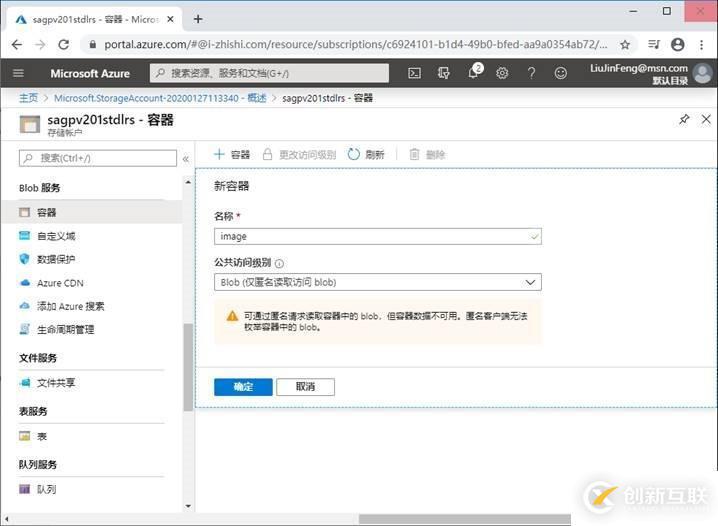This screenshot has height=526, width=718.
Task: Open 容器 in the Blob service menu
Action: tap(92, 212)
